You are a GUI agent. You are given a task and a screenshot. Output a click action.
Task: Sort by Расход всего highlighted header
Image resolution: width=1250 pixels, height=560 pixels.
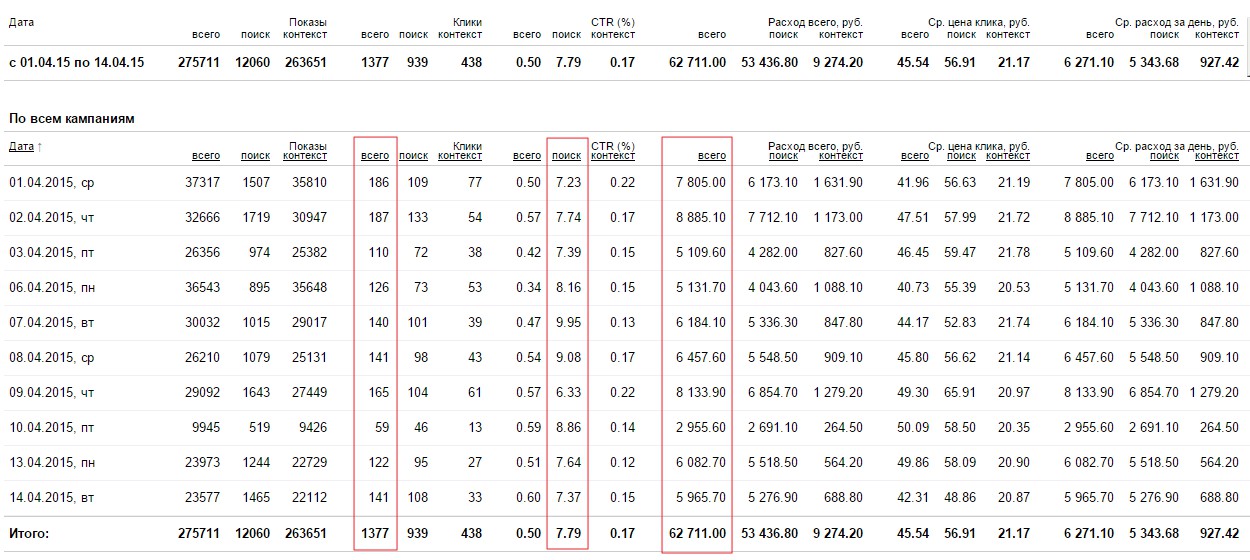tap(712, 156)
